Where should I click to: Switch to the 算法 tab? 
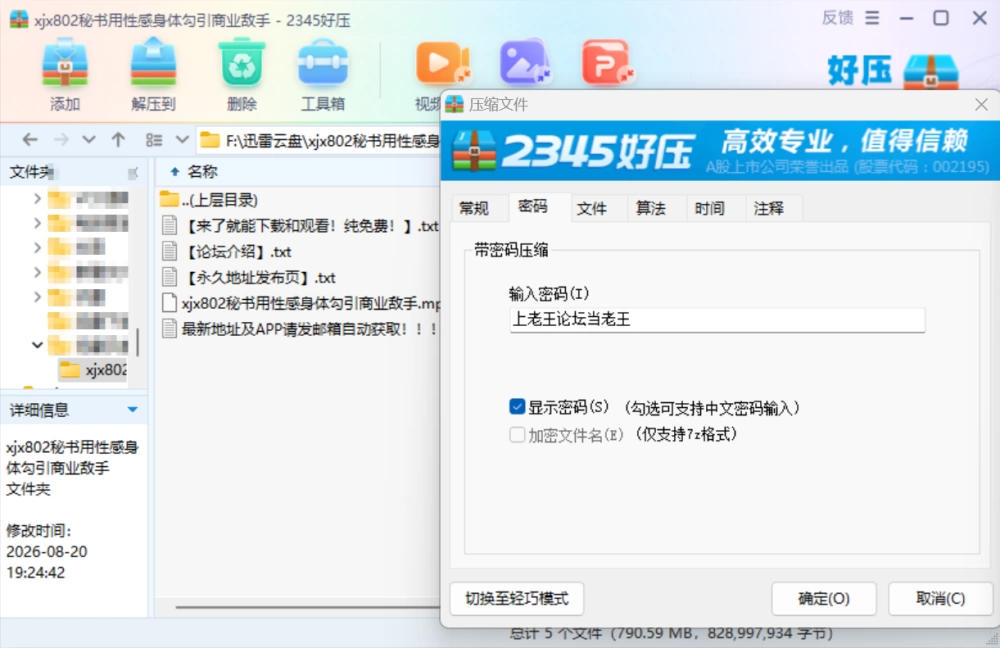651,208
